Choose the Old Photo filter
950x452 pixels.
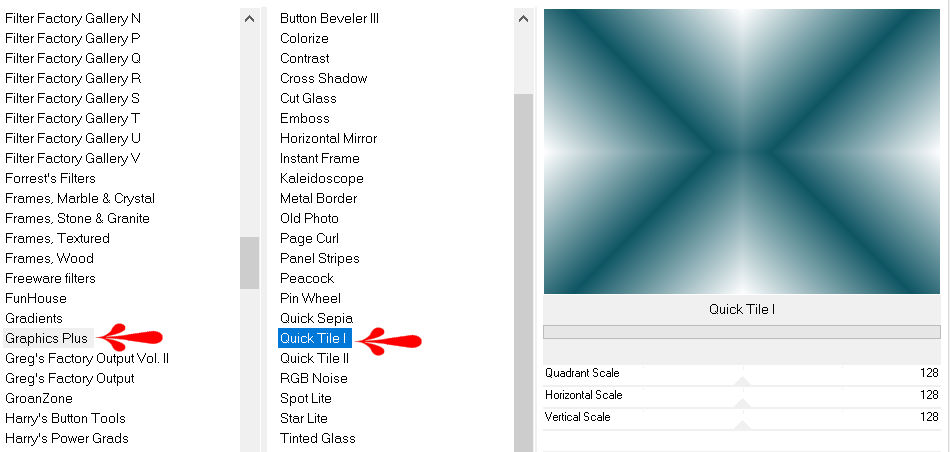(x=309, y=218)
